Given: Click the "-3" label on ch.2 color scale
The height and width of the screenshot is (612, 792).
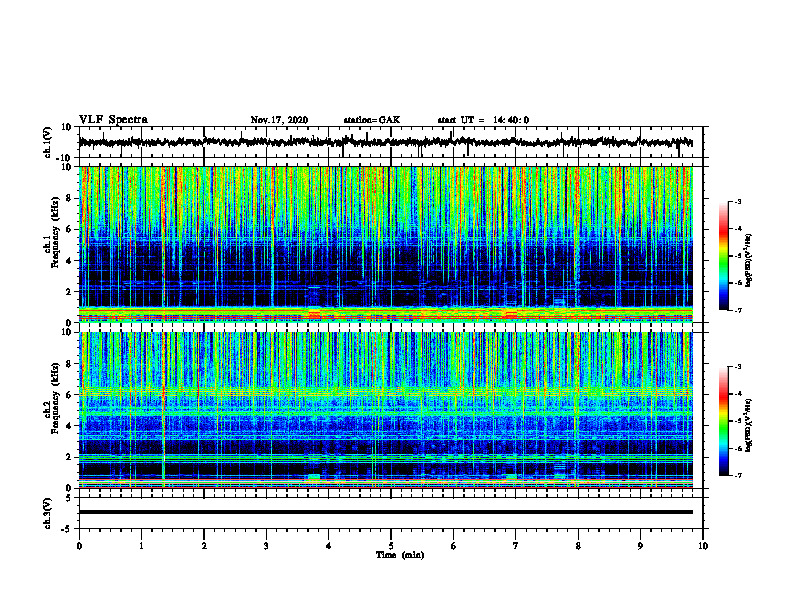Looking at the screenshot, I should coord(738,367).
